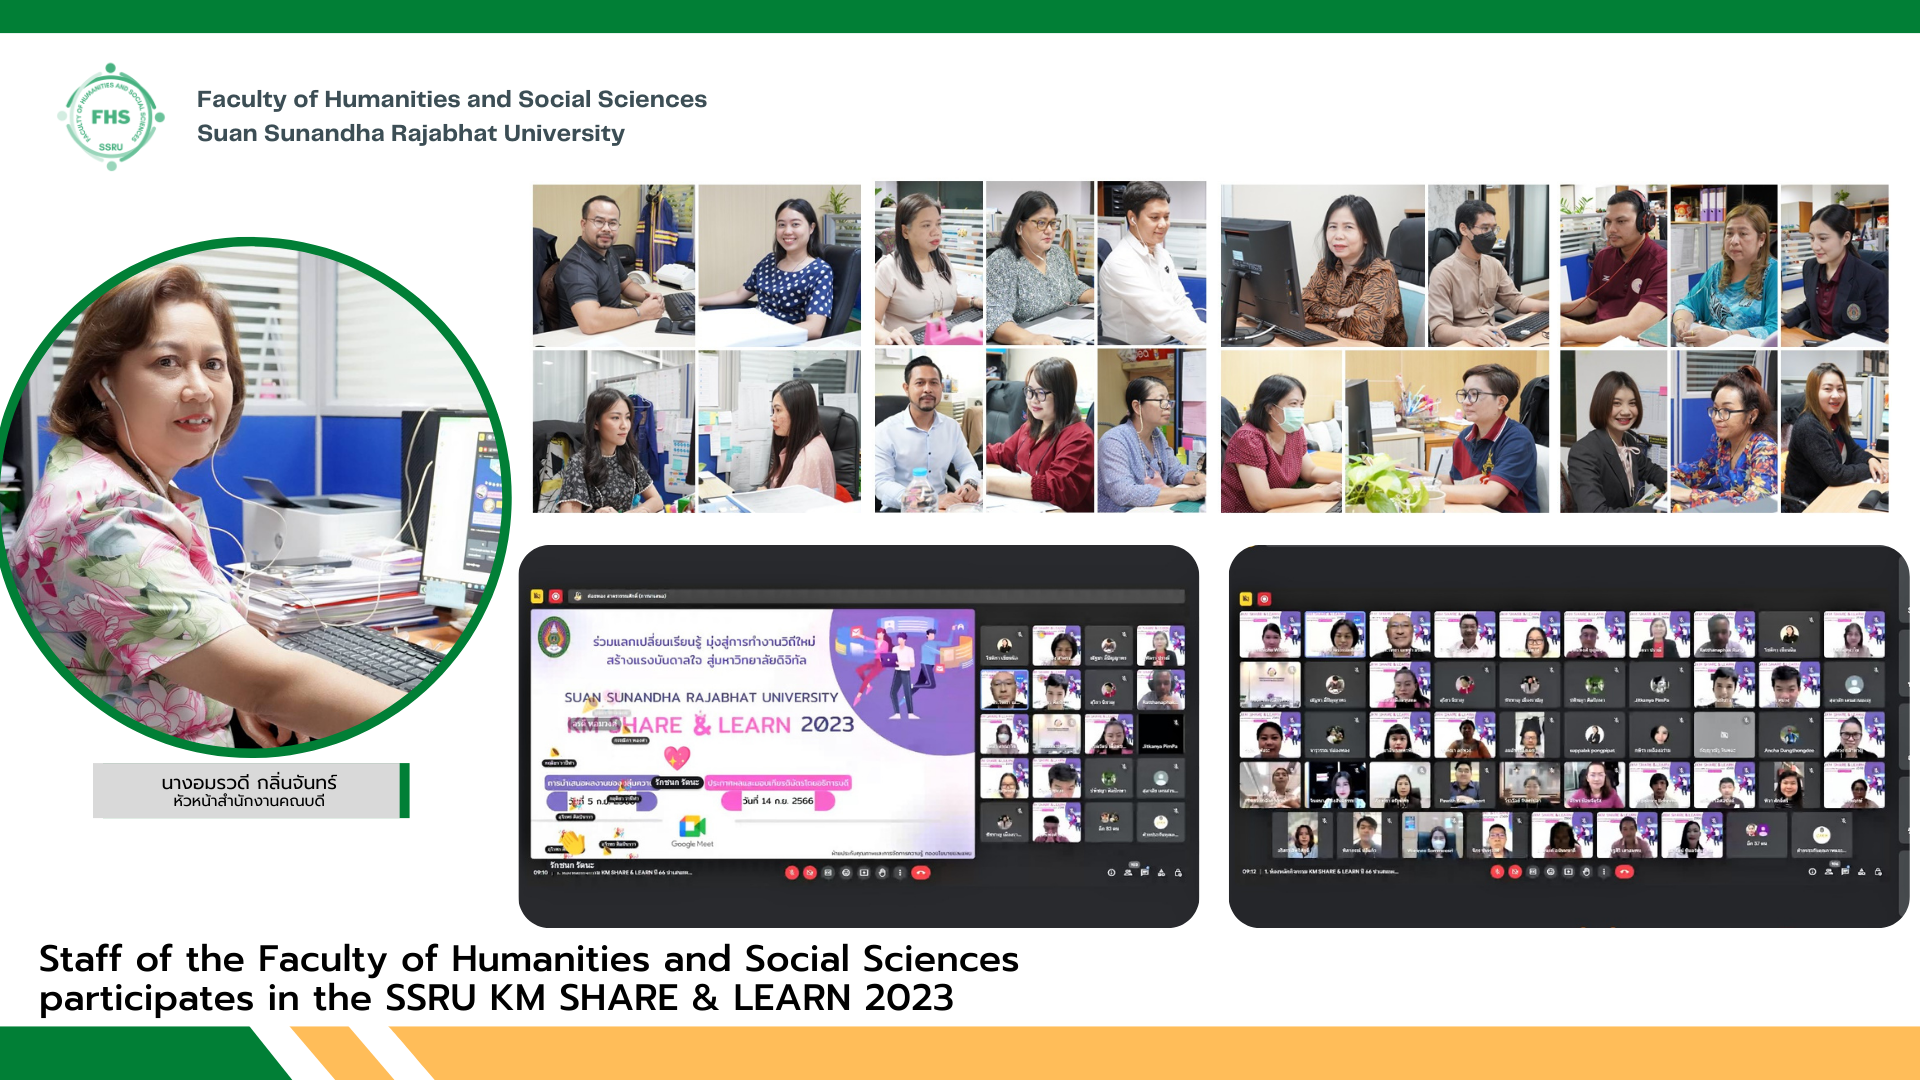Click meeting info icon in gallery Meet window
The width and height of the screenshot is (1920, 1080).
click(x=1812, y=872)
